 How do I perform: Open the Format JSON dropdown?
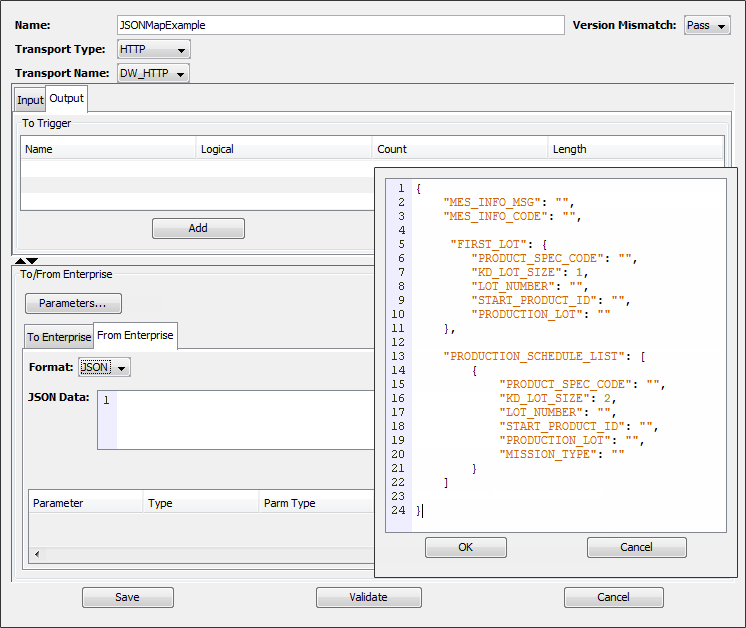click(x=105, y=367)
